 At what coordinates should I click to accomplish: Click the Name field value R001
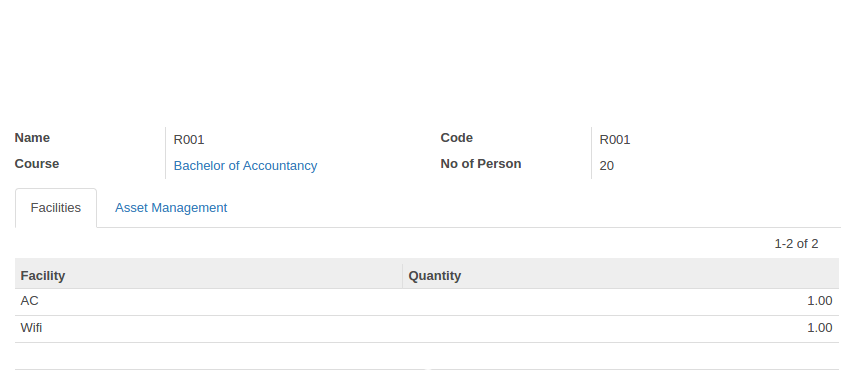point(189,139)
